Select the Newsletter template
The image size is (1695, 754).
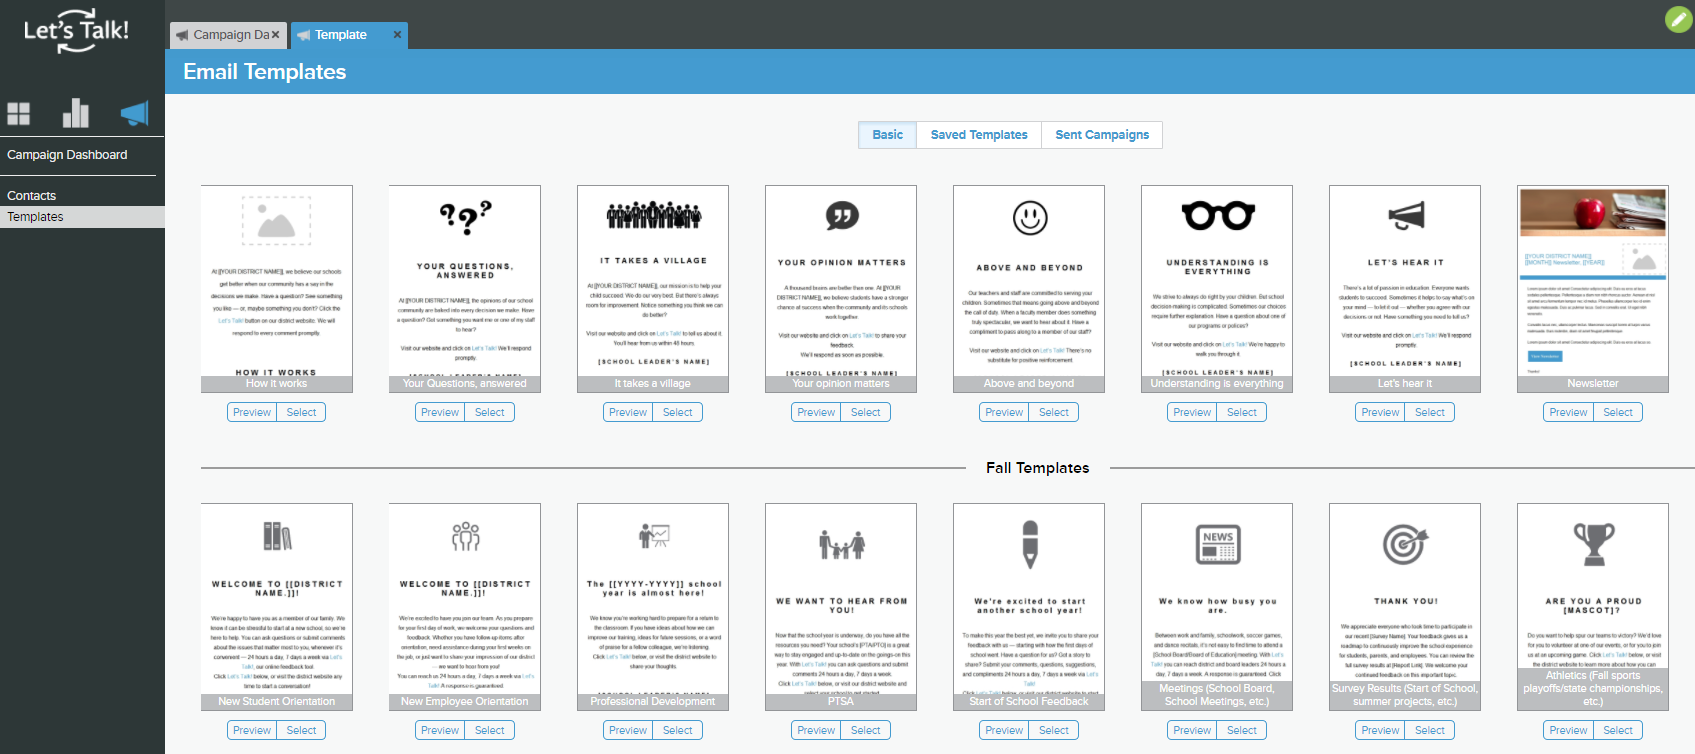[1617, 412]
